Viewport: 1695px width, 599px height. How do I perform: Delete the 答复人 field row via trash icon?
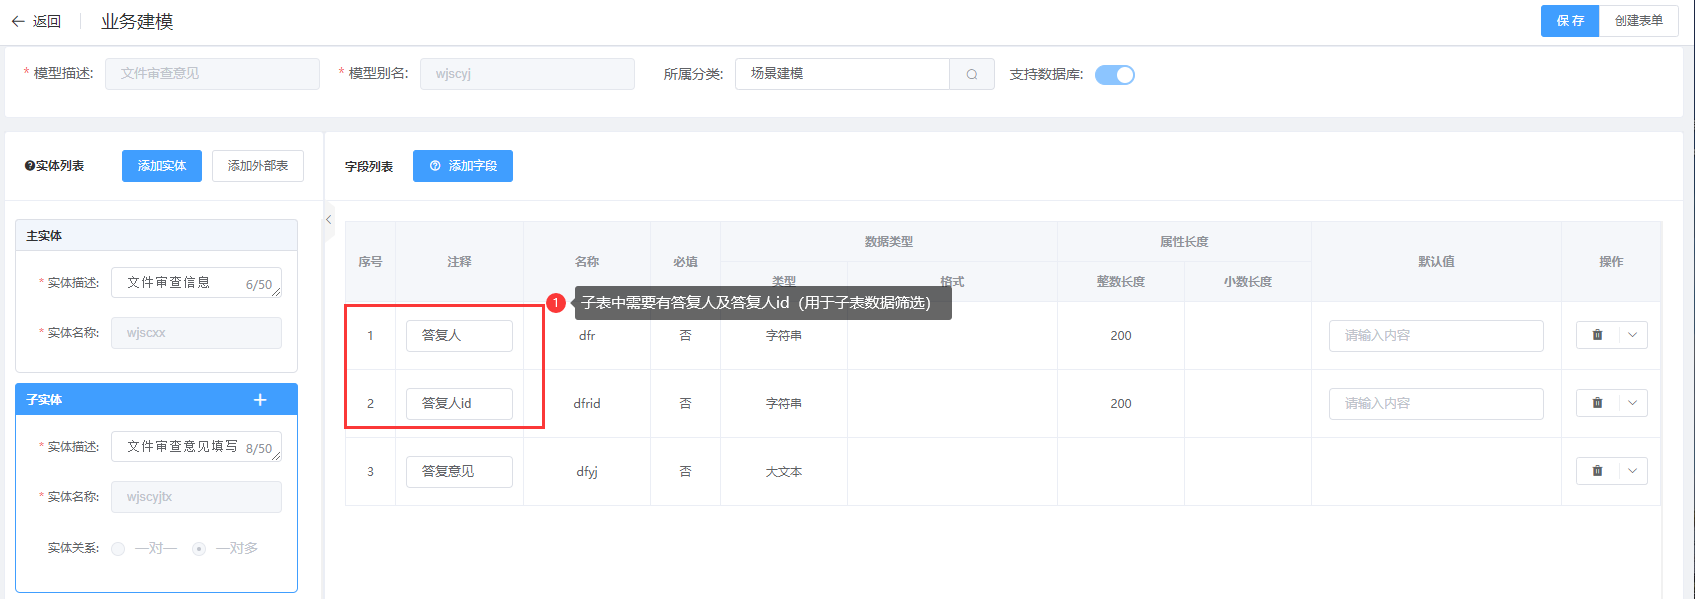pyautogui.click(x=1597, y=335)
